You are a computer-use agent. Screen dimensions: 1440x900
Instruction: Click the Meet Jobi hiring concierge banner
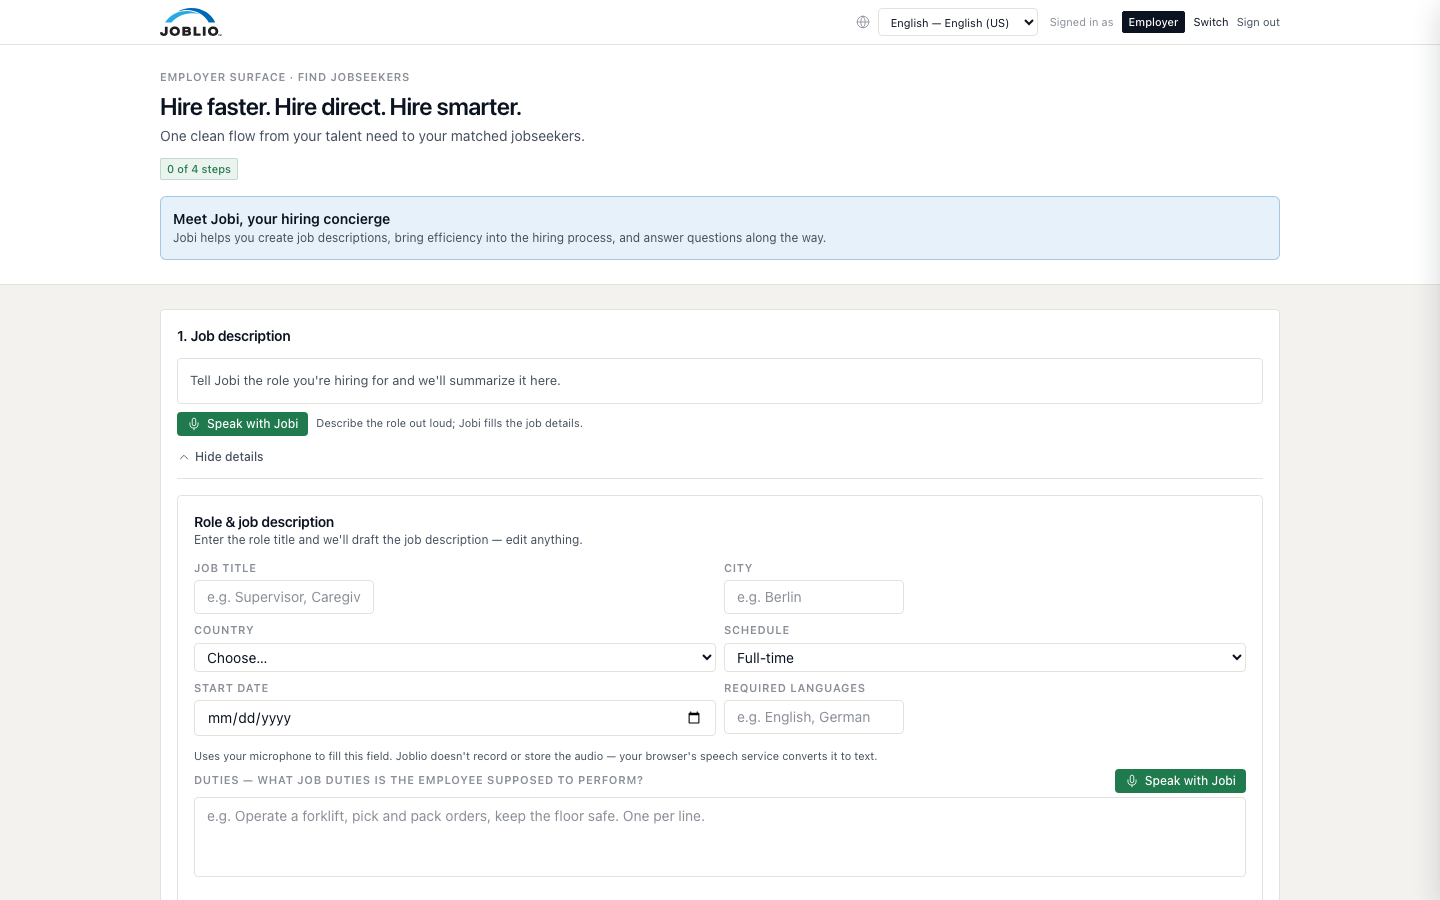(720, 228)
